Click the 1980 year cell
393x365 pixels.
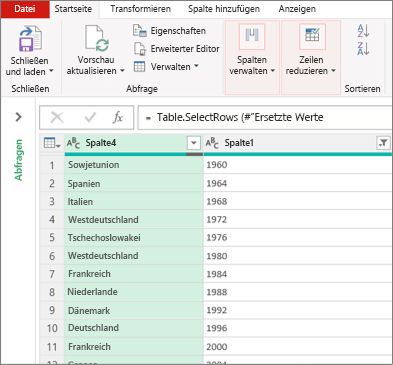coord(298,256)
